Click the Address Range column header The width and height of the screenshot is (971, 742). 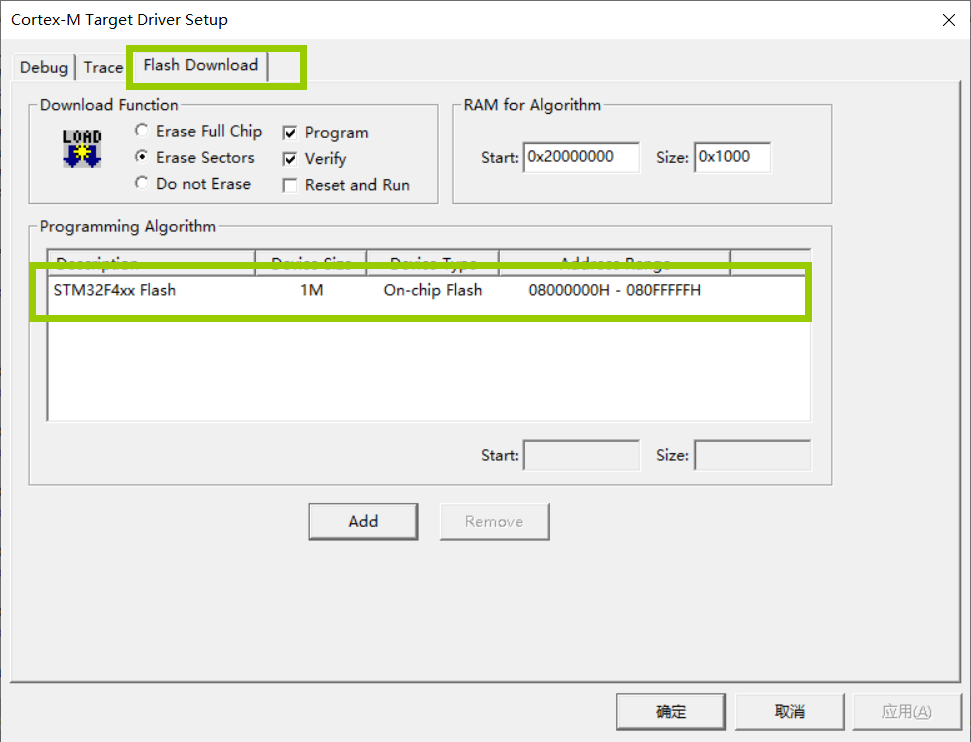(615, 262)
